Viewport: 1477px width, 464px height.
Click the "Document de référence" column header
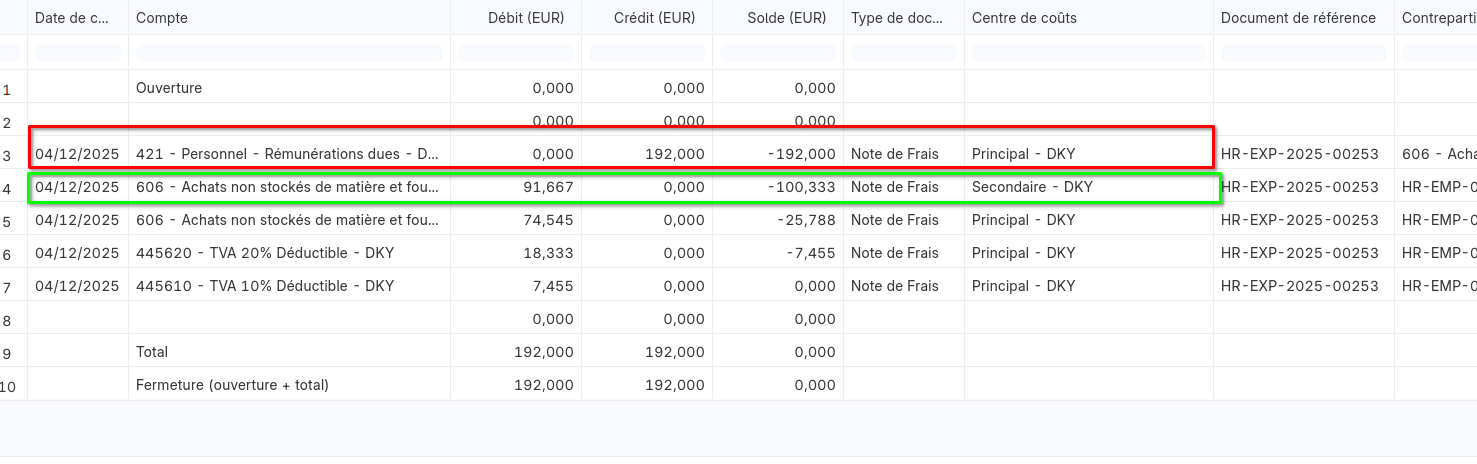tap(1298, 18)
